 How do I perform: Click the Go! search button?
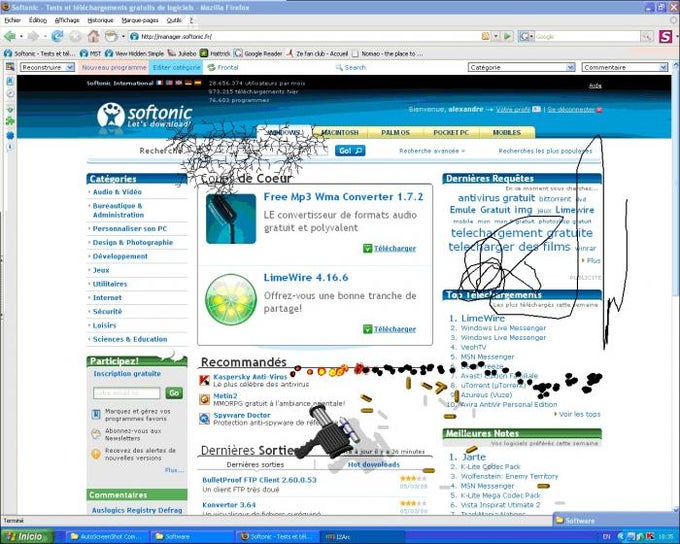(x=350, y=151)
